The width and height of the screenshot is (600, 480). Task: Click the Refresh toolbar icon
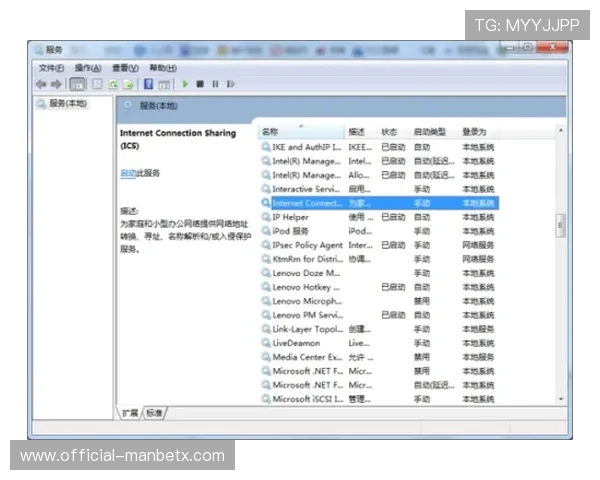[x=113, y=84]
